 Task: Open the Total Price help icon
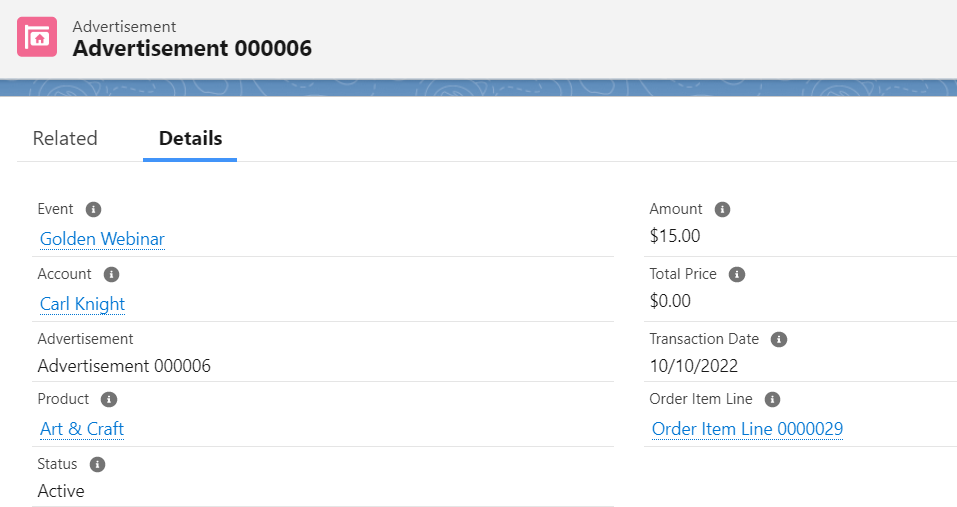(x=737, y=274)
